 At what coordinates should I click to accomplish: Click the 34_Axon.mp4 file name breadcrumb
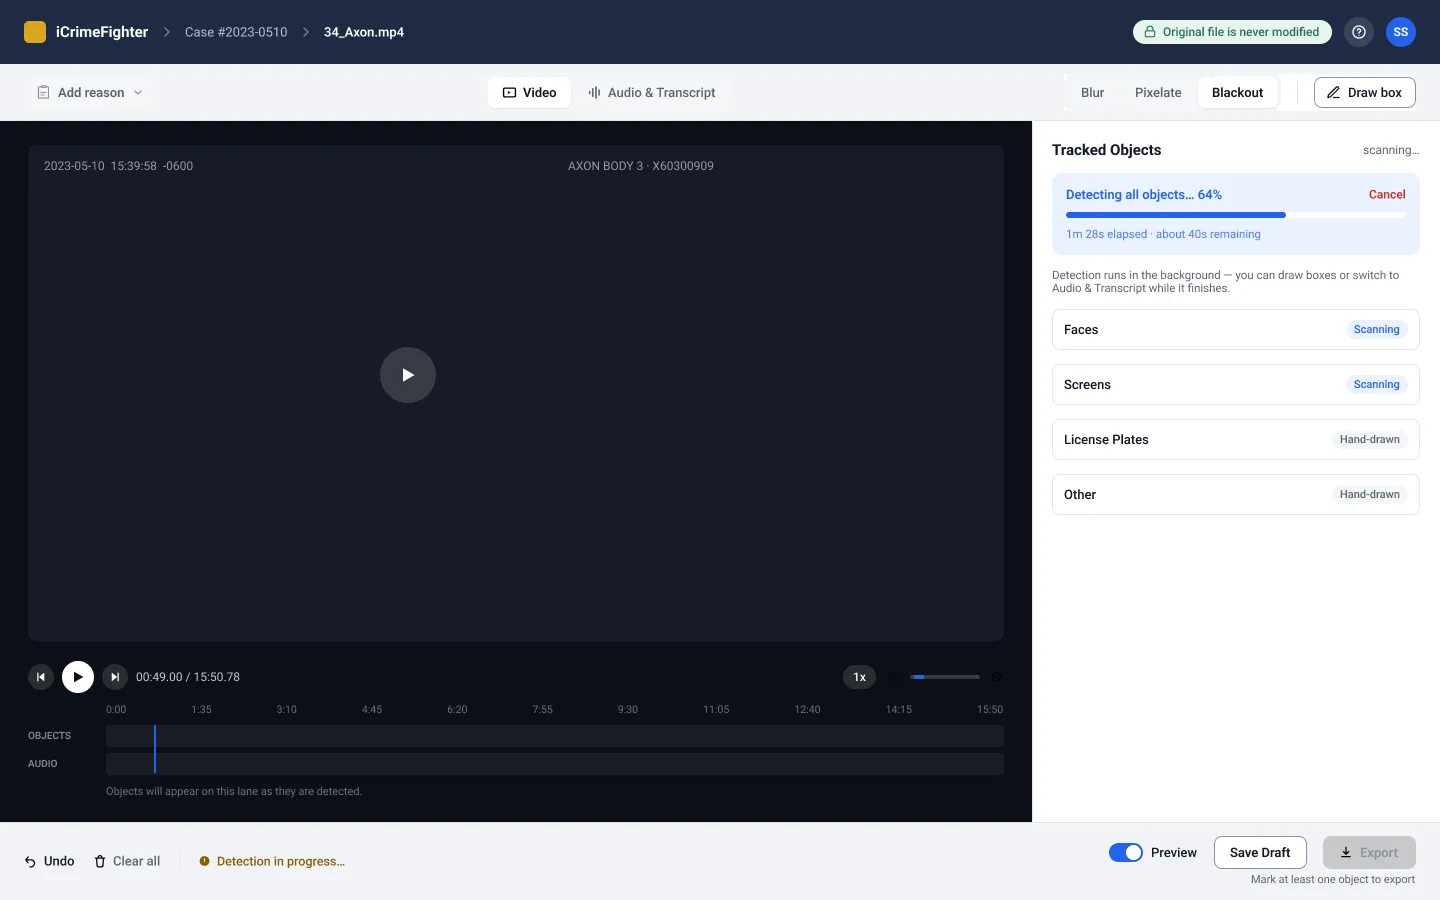click(x=364, y=32)
